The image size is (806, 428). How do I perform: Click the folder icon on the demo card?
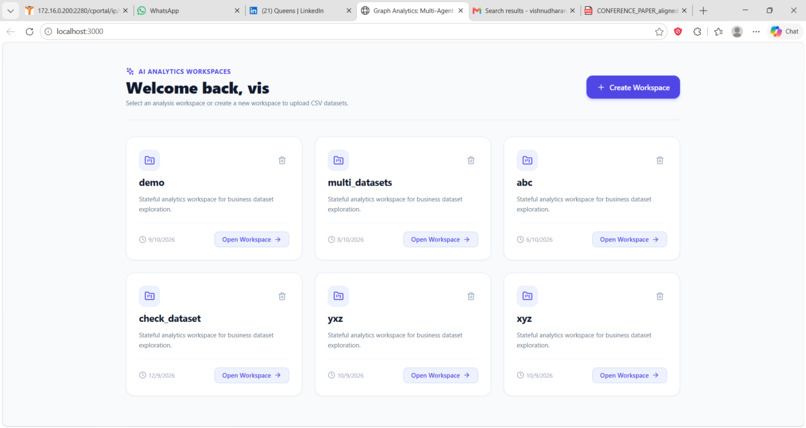coord(149,160)
